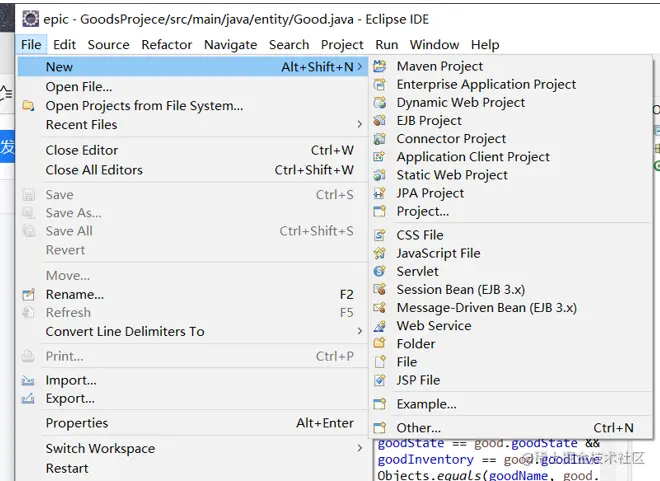Click the Maven Project icon
This screenshot has height=481, width=660.
379,66
